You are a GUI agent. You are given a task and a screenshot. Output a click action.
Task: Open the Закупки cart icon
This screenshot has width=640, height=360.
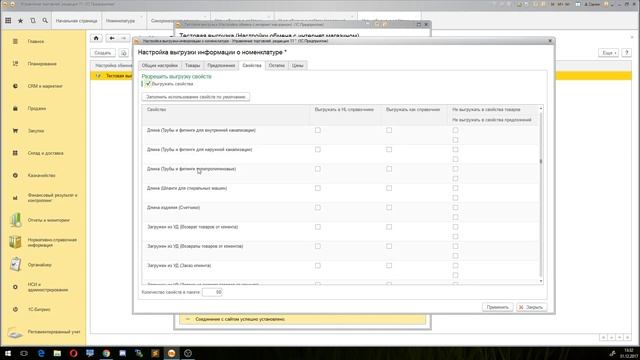pyautogui.click(x=15, y=131)
